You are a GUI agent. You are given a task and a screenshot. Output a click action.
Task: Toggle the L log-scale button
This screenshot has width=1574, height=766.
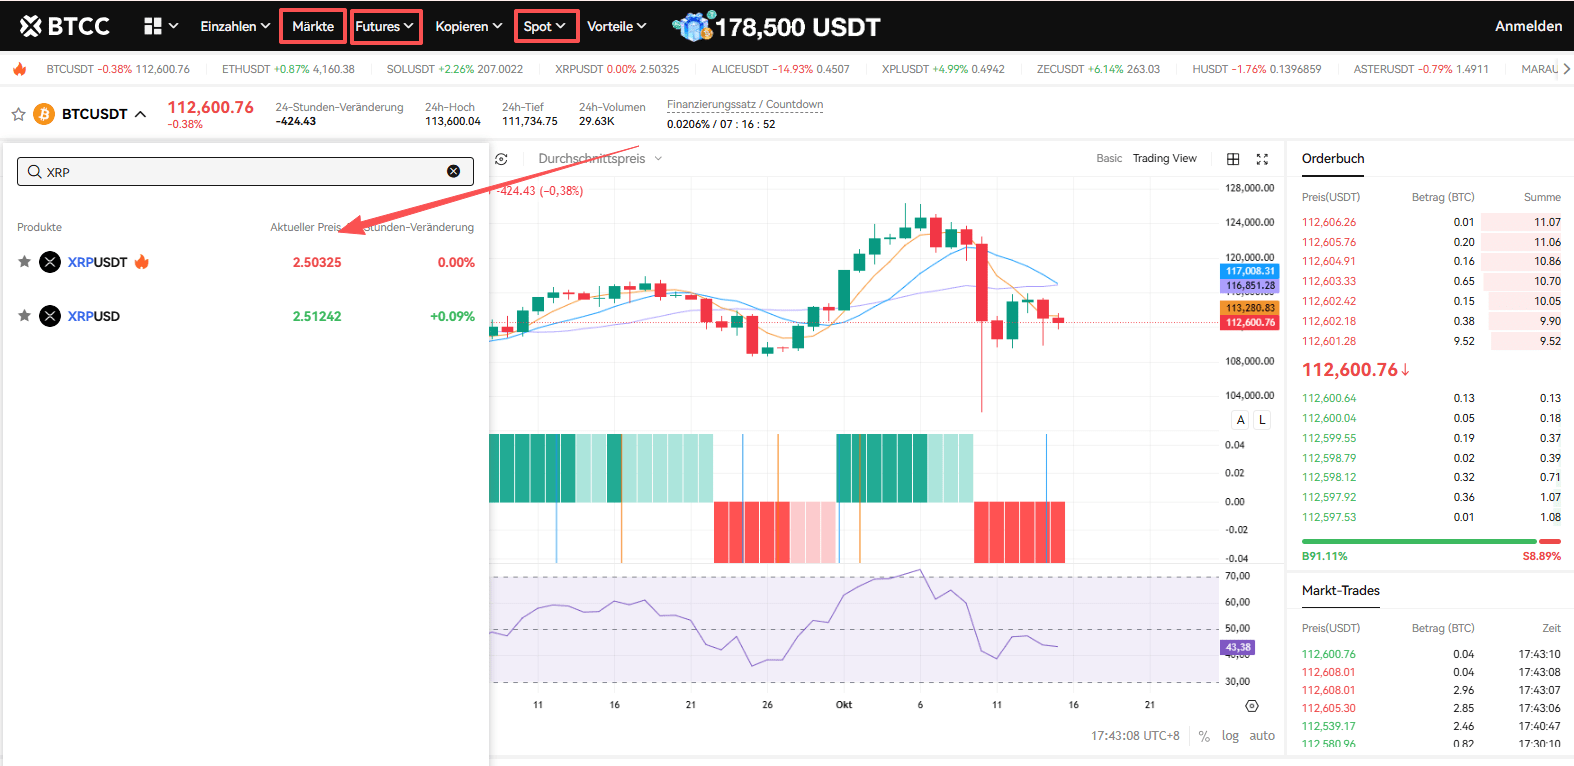1262,420
